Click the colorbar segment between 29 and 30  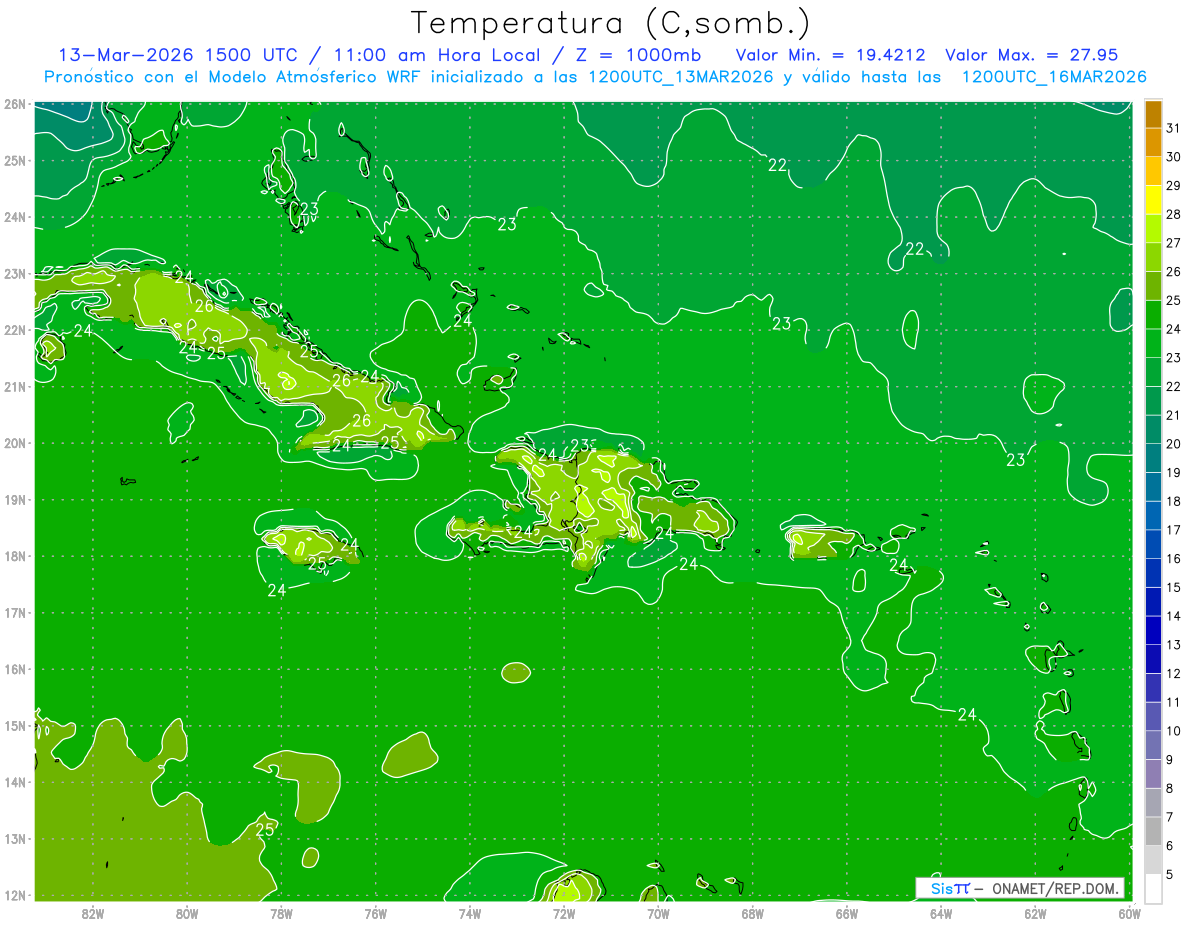pyautogui.click(x=1153, y=171)
